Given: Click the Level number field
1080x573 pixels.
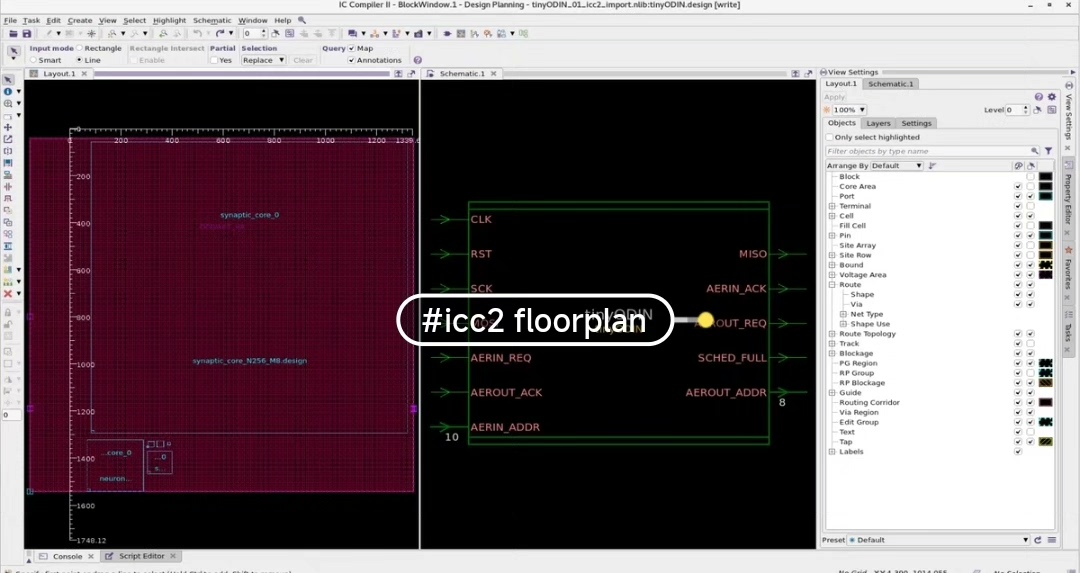Looking at the screenshot, I should [1017, 110].
